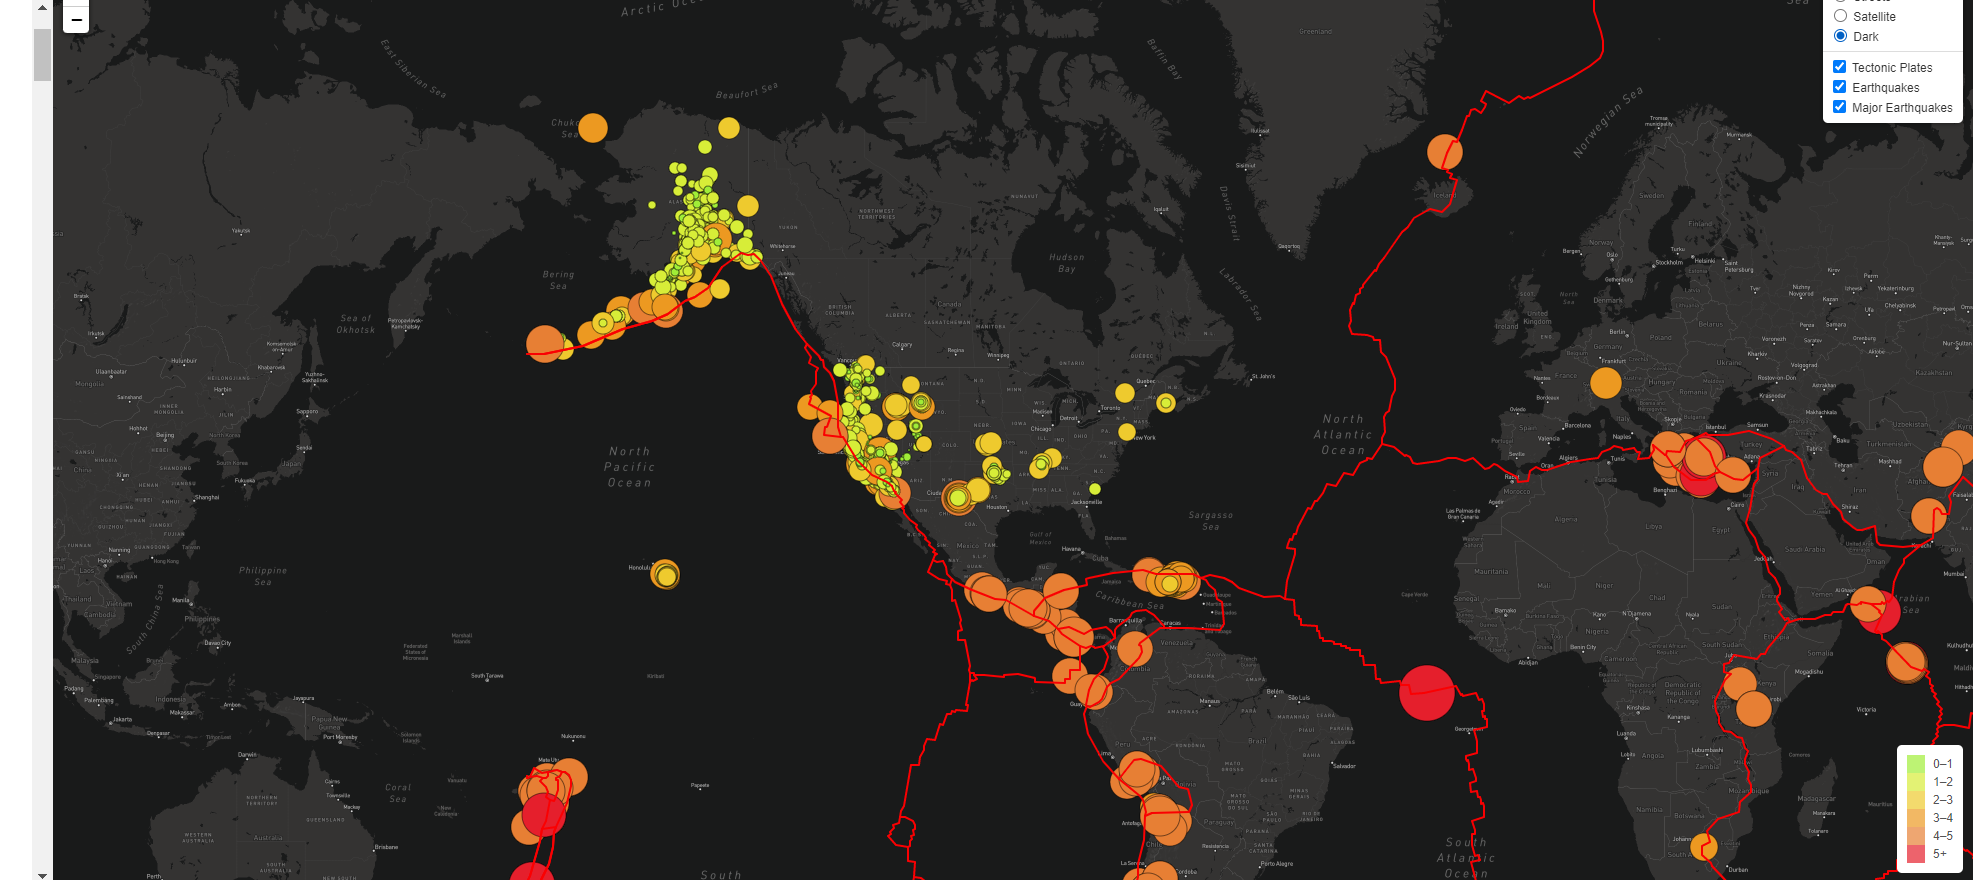1973x880 pixels.
Task: Click the Philippine Sea label
Action: pyautogui.click(x=263, y=576)
